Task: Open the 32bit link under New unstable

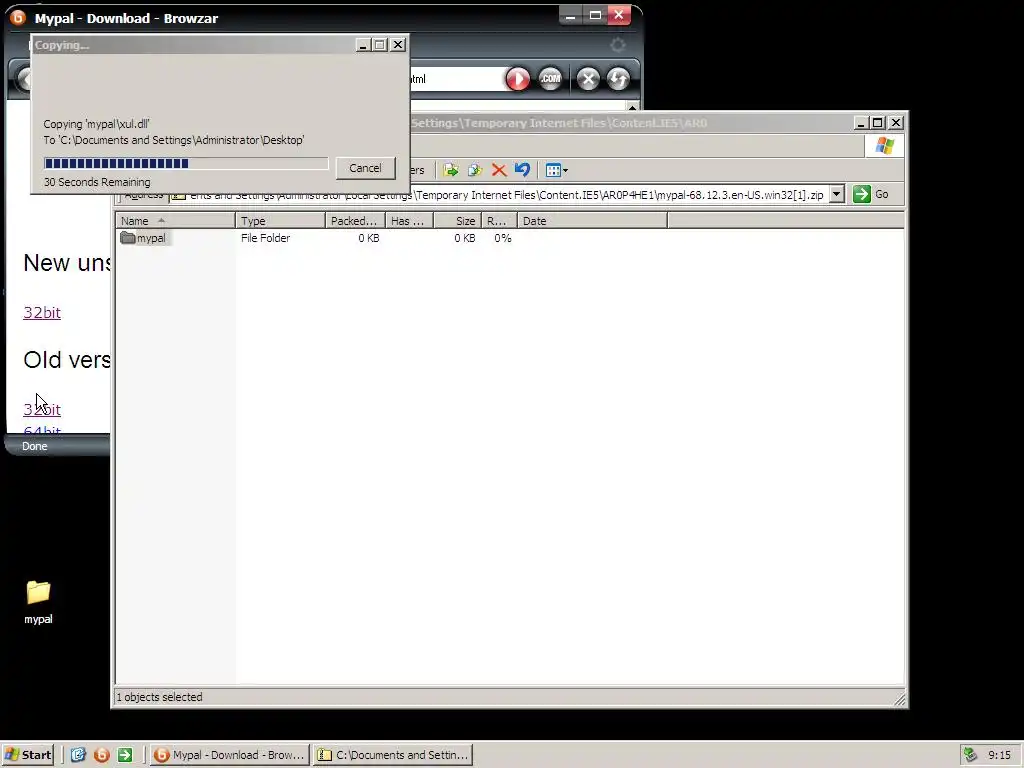Action: point(42,312)
